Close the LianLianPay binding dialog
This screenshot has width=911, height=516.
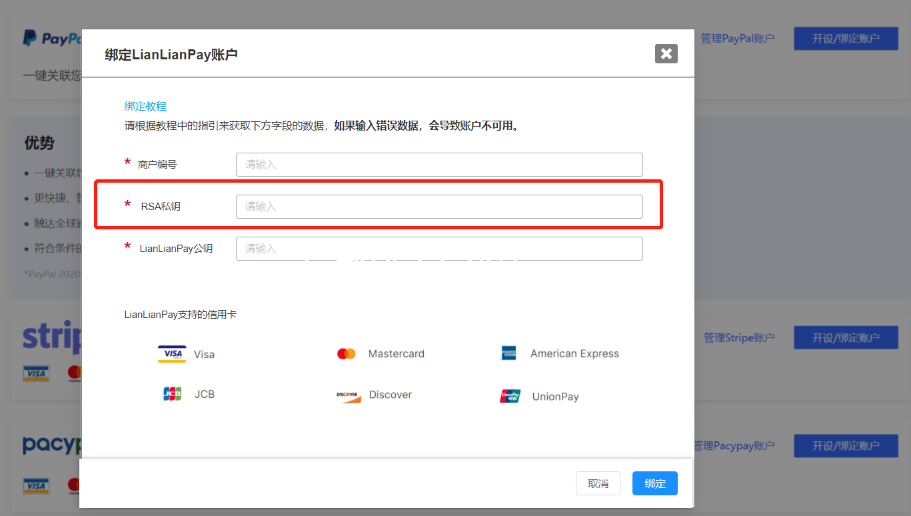(x=666, y=53)
